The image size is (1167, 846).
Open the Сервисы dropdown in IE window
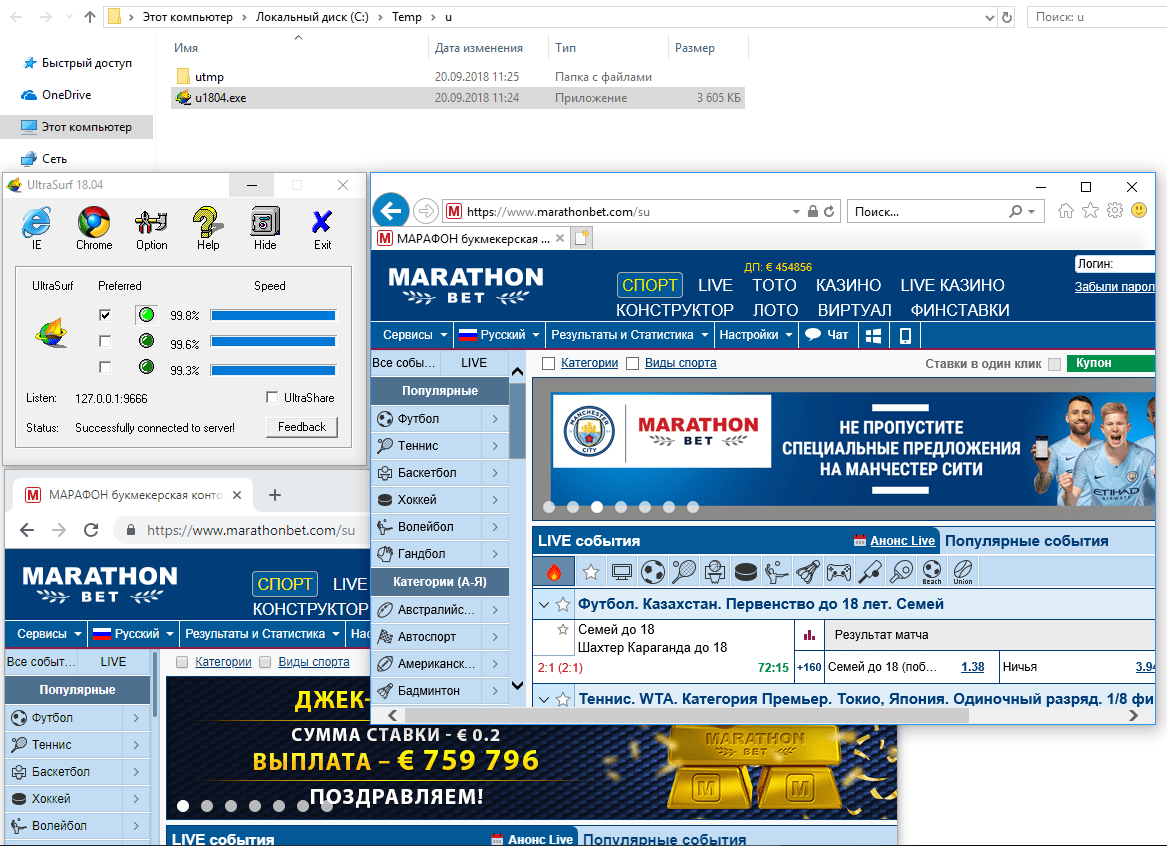point(411,335)
